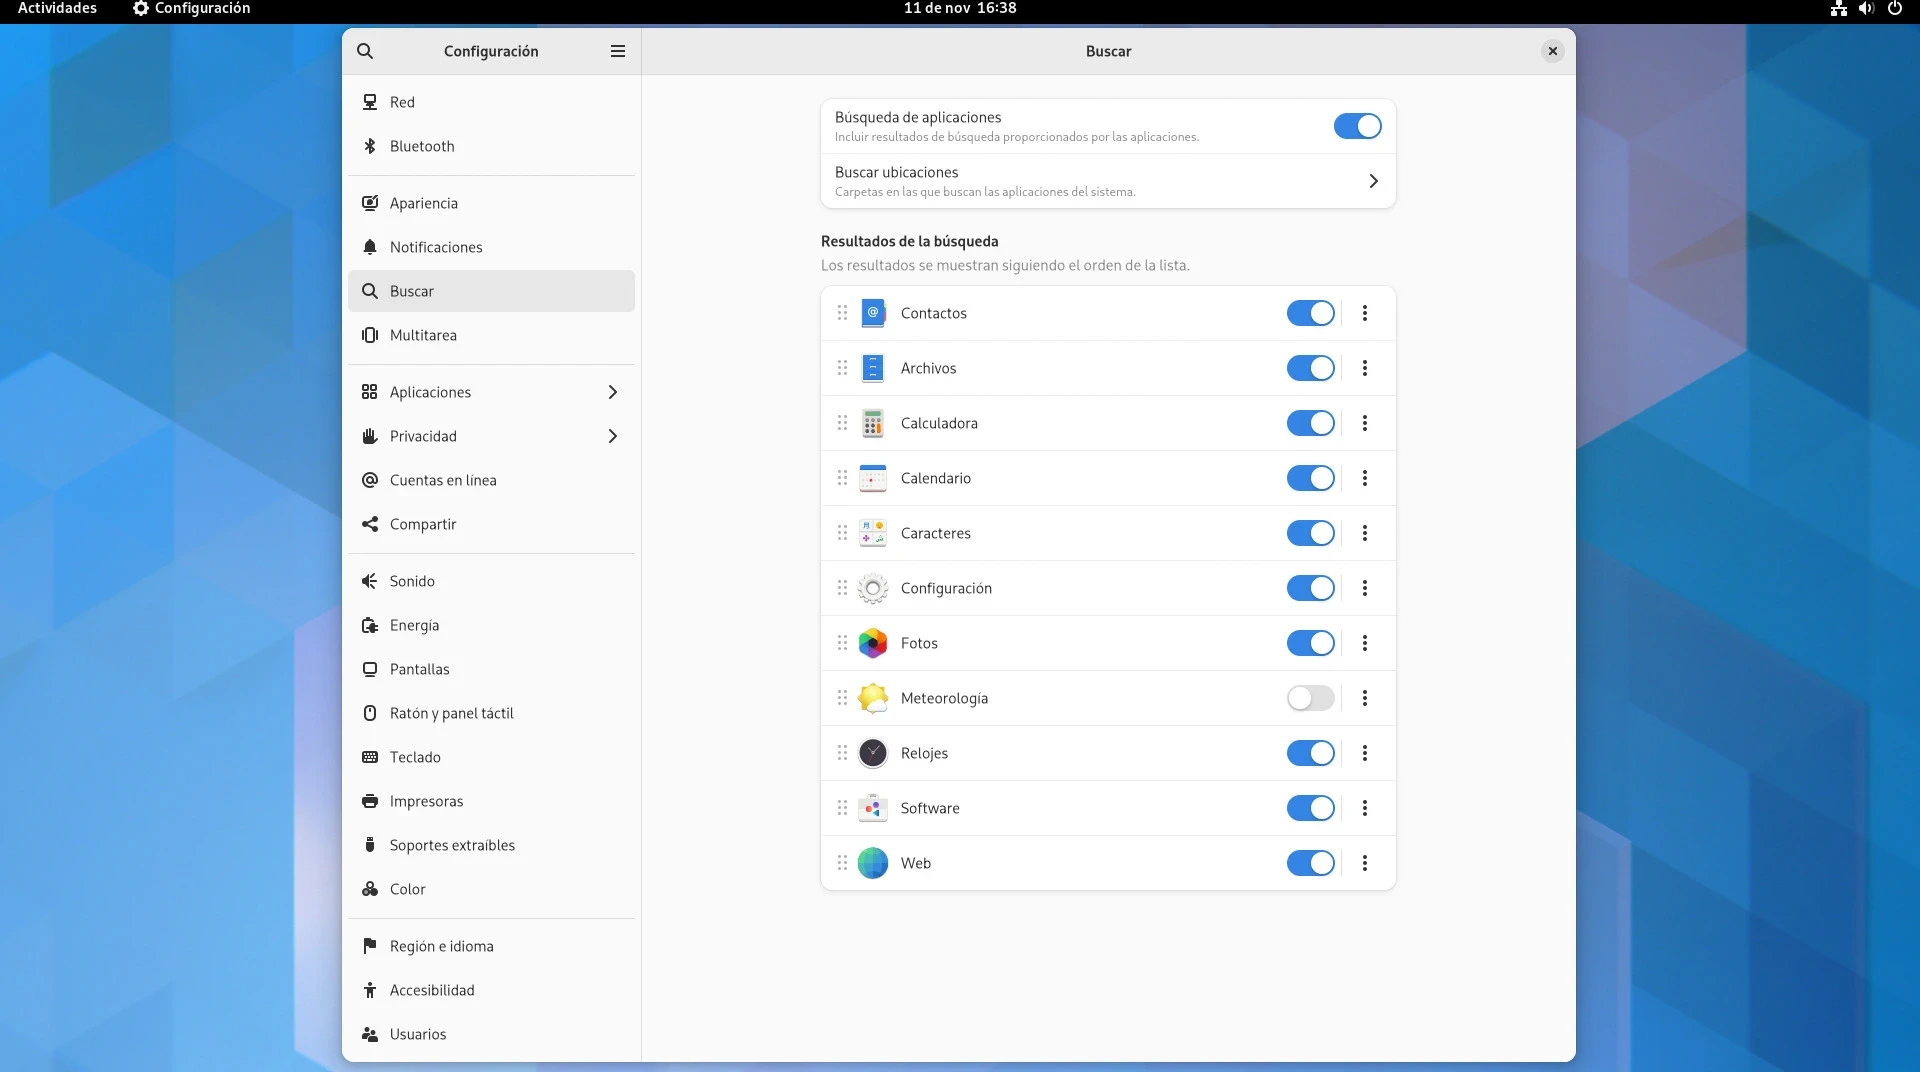The width and height of the screenshot is (1920, 1072).
Task: Click the Calculadora app icon
Action: pos(872,423)
